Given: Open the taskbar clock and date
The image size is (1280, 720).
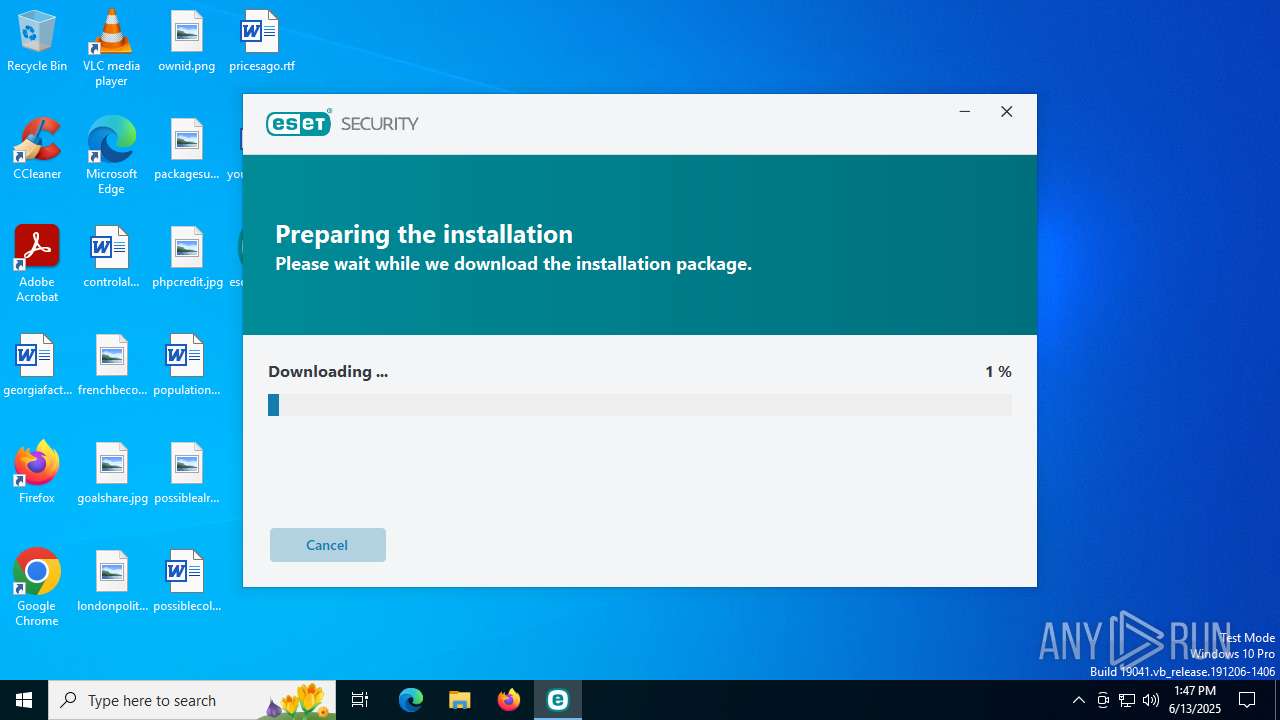Looking at the screenshot, I should 1195,700.
